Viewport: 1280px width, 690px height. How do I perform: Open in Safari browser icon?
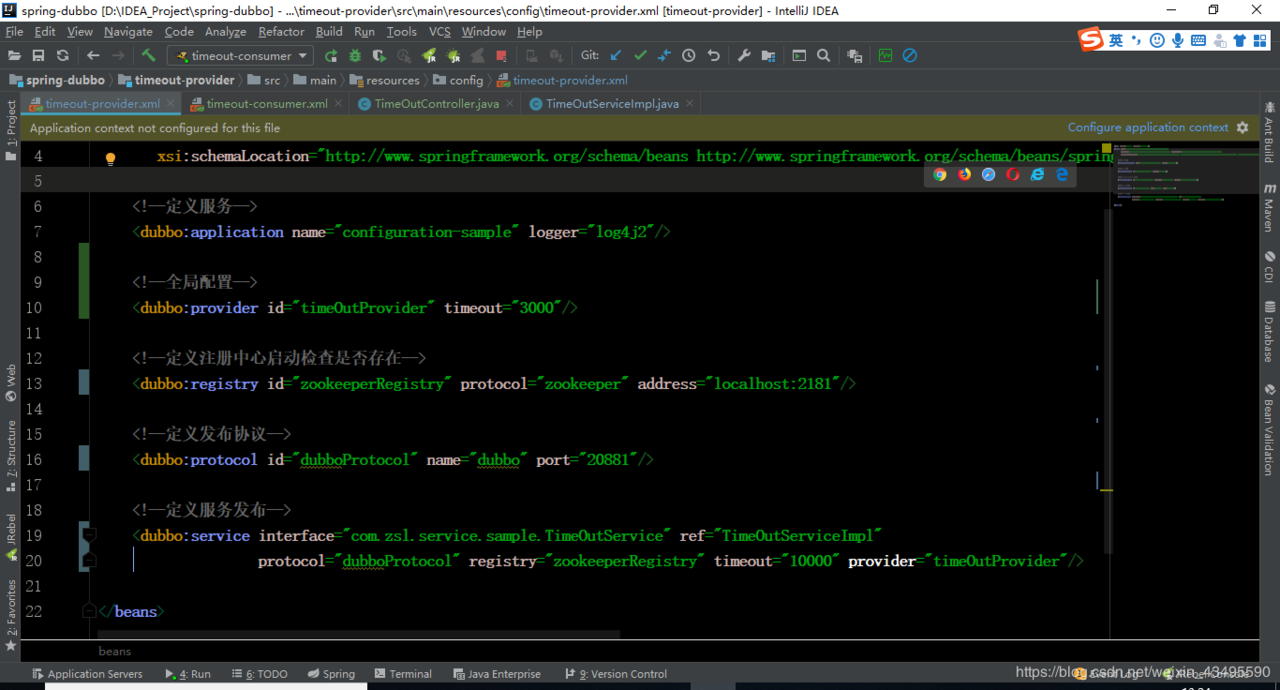(x=988, y=174)
